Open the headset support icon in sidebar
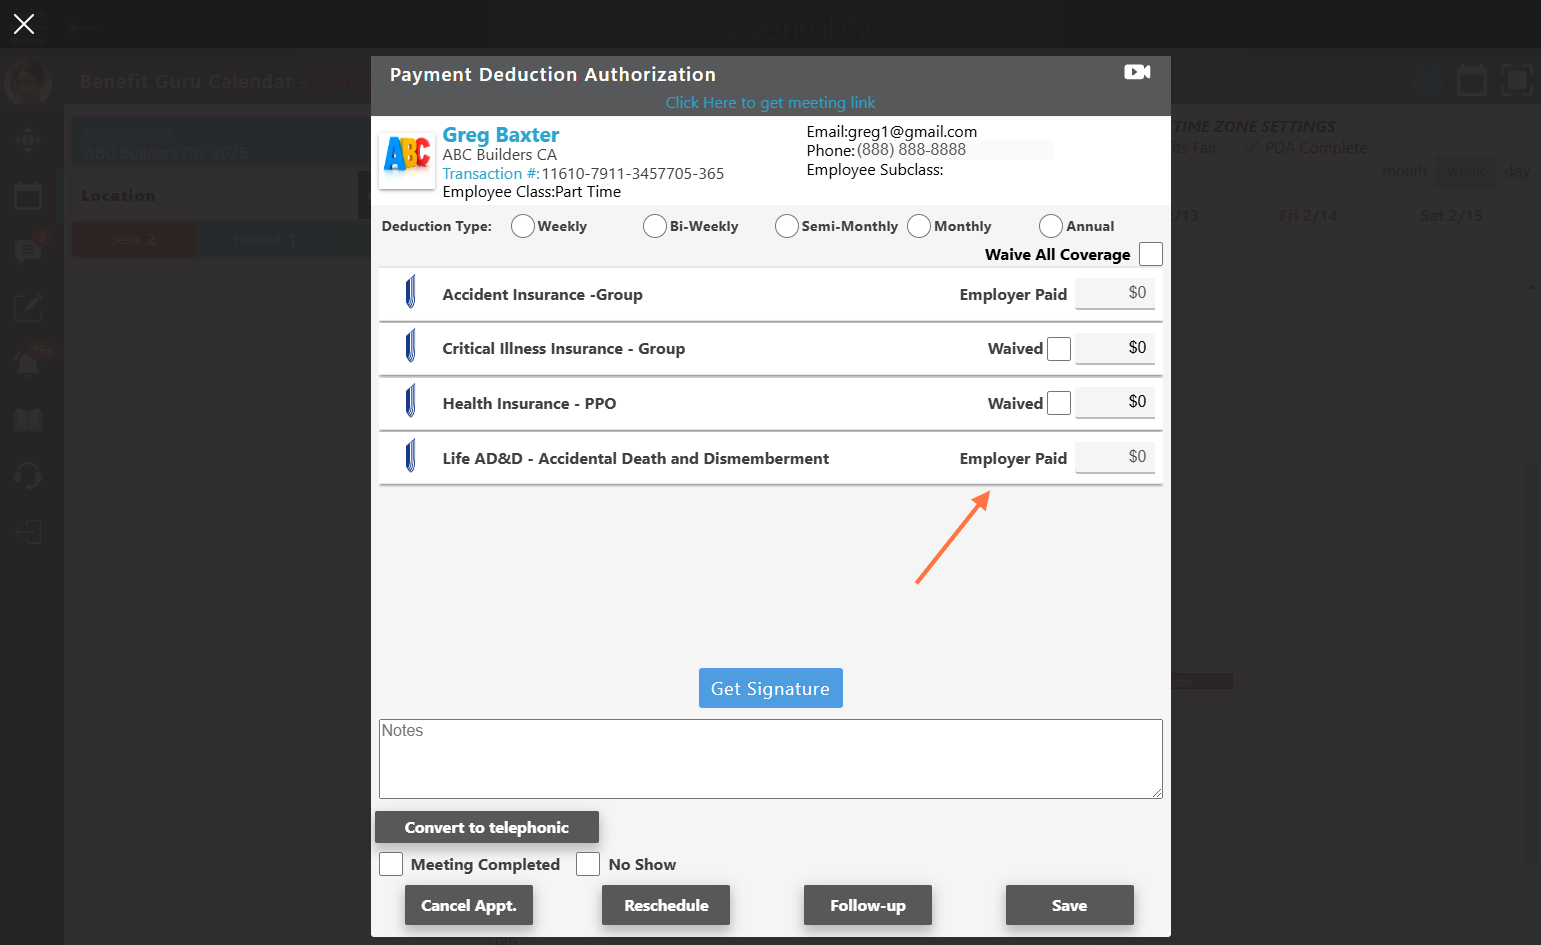This screenshot has width=1541, height=945. click(28, 475)
